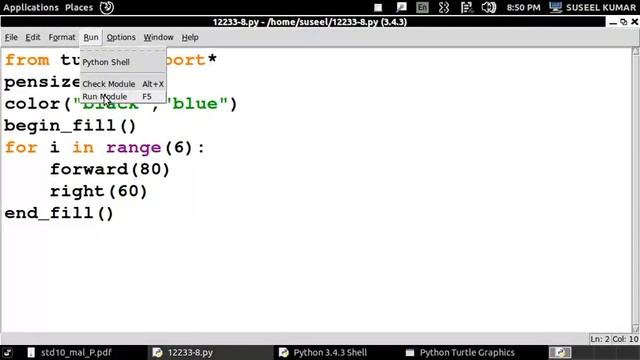Click the Python 3.4.3 Shell taskbar icon

284,352
